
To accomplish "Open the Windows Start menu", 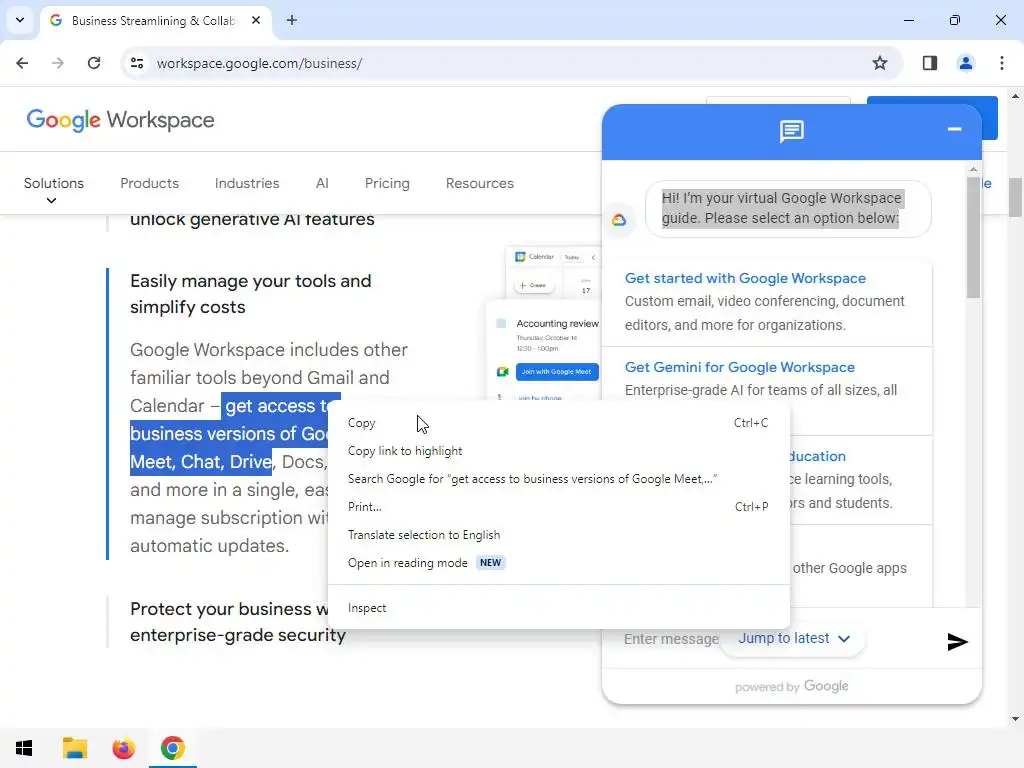I will click(x=24, y=748).
